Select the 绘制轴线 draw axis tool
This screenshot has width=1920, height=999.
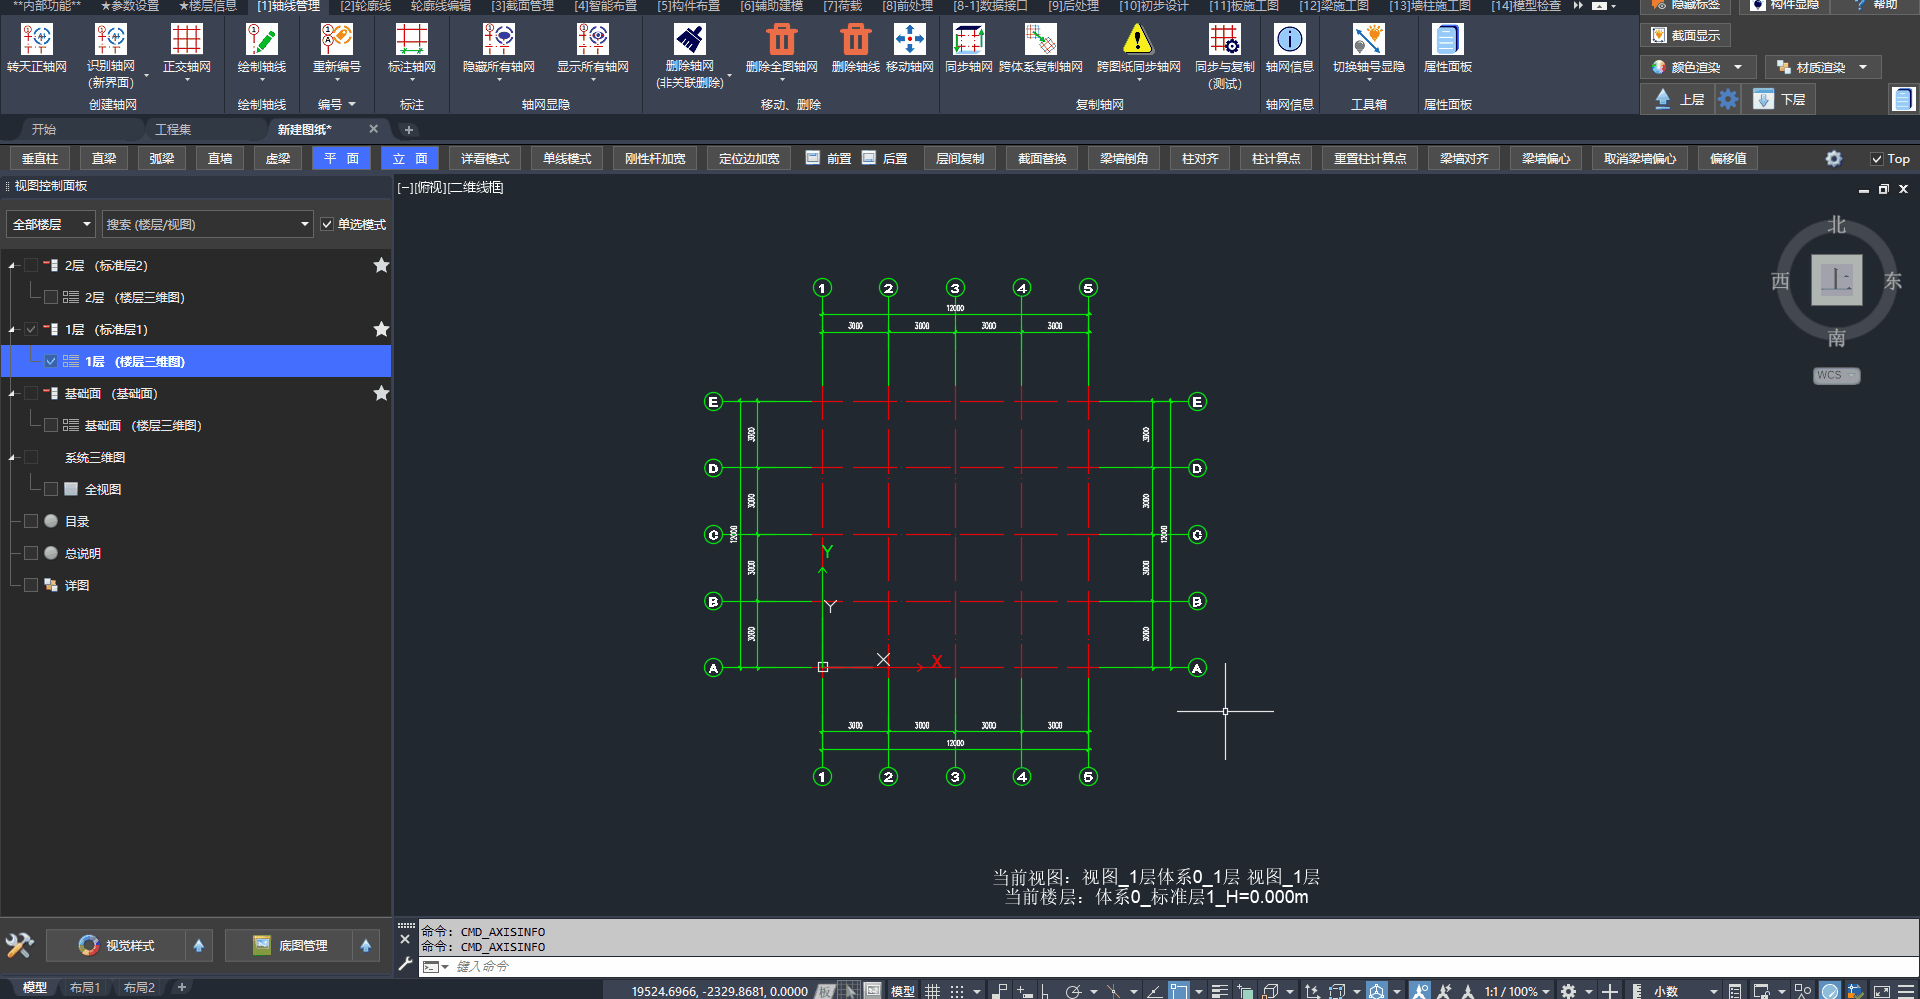[x=261, y=40]
